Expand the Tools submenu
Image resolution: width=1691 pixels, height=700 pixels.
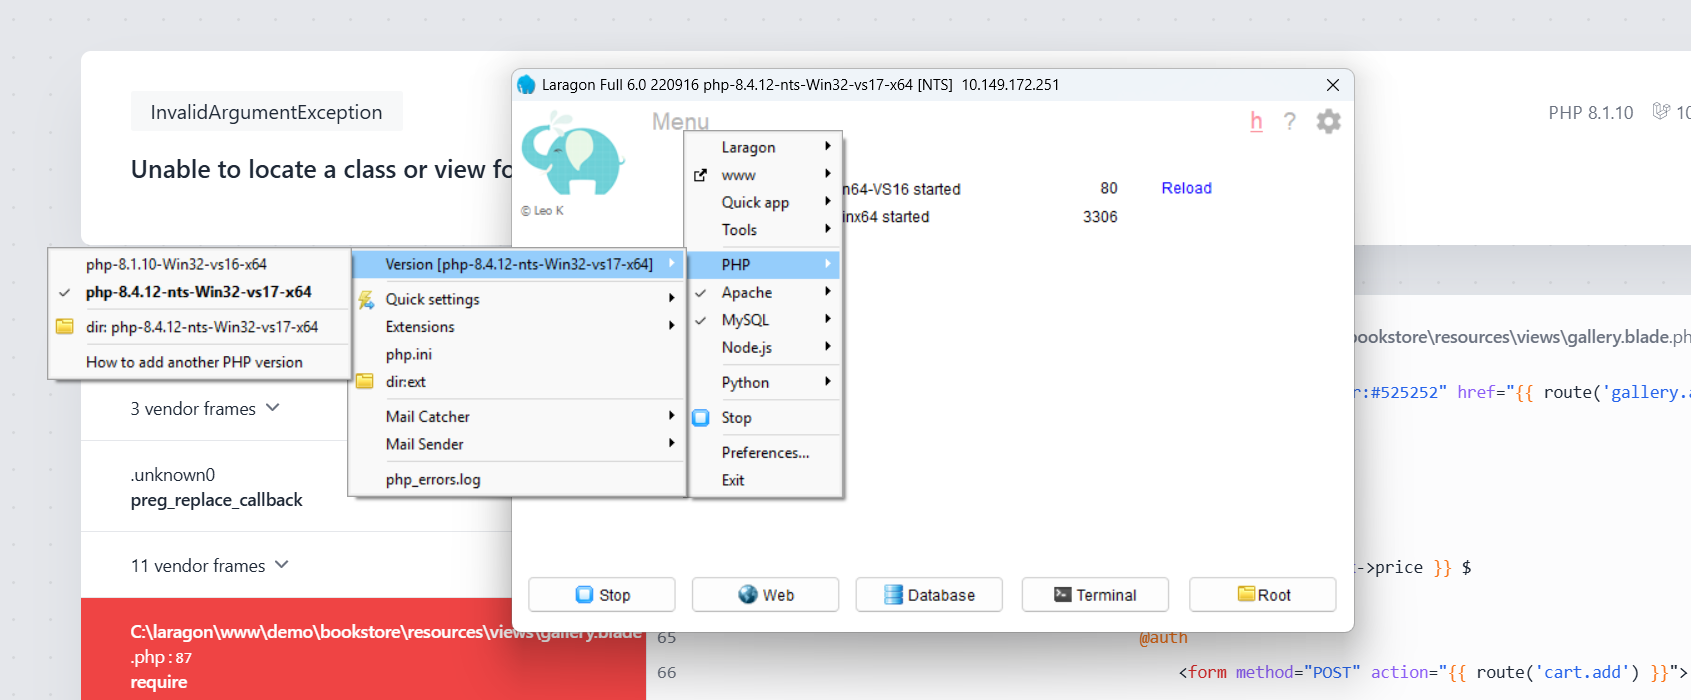tap(765, 230)
